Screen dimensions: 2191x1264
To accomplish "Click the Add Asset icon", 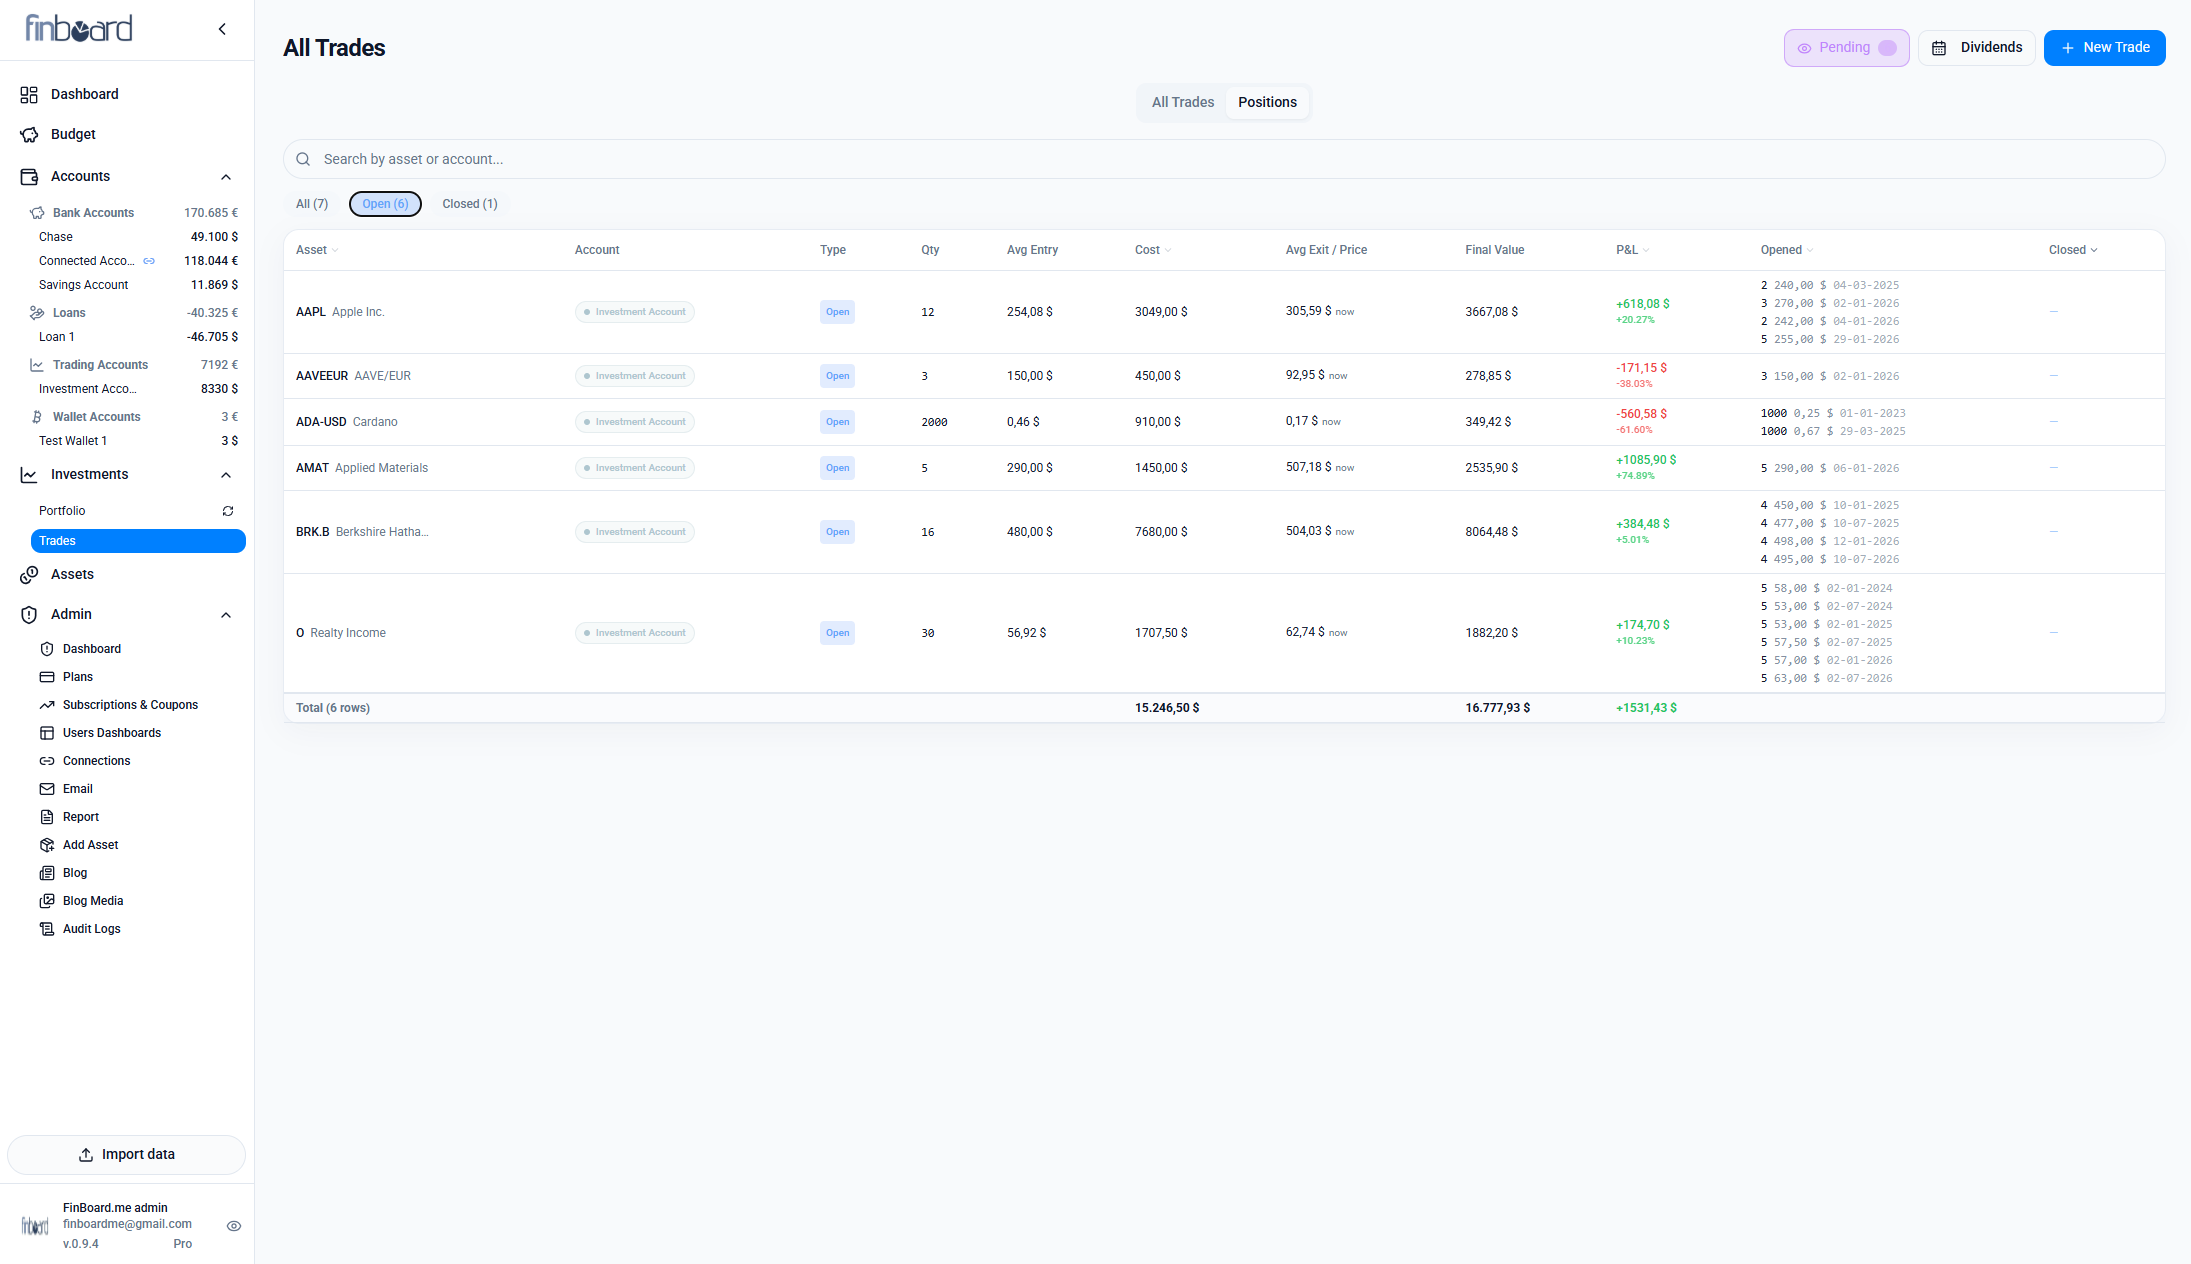I will 47,845.
